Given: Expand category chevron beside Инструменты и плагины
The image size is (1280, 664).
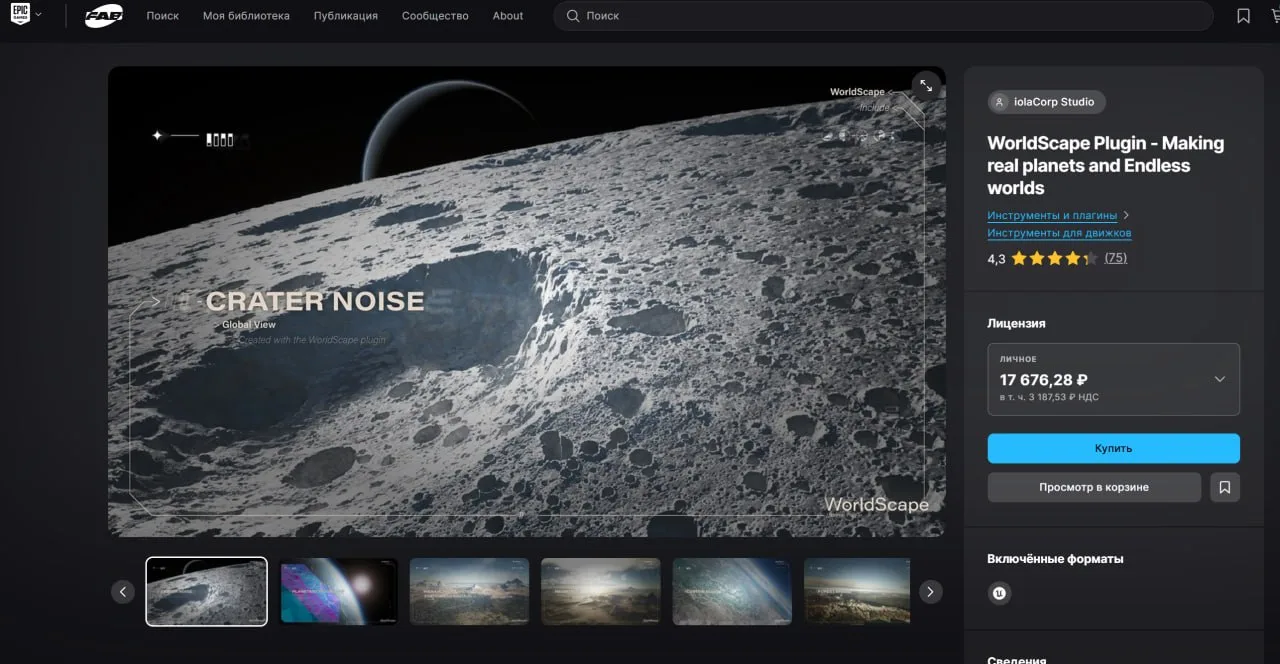Looking at the screenshot, I should [x=1126, y=215].
